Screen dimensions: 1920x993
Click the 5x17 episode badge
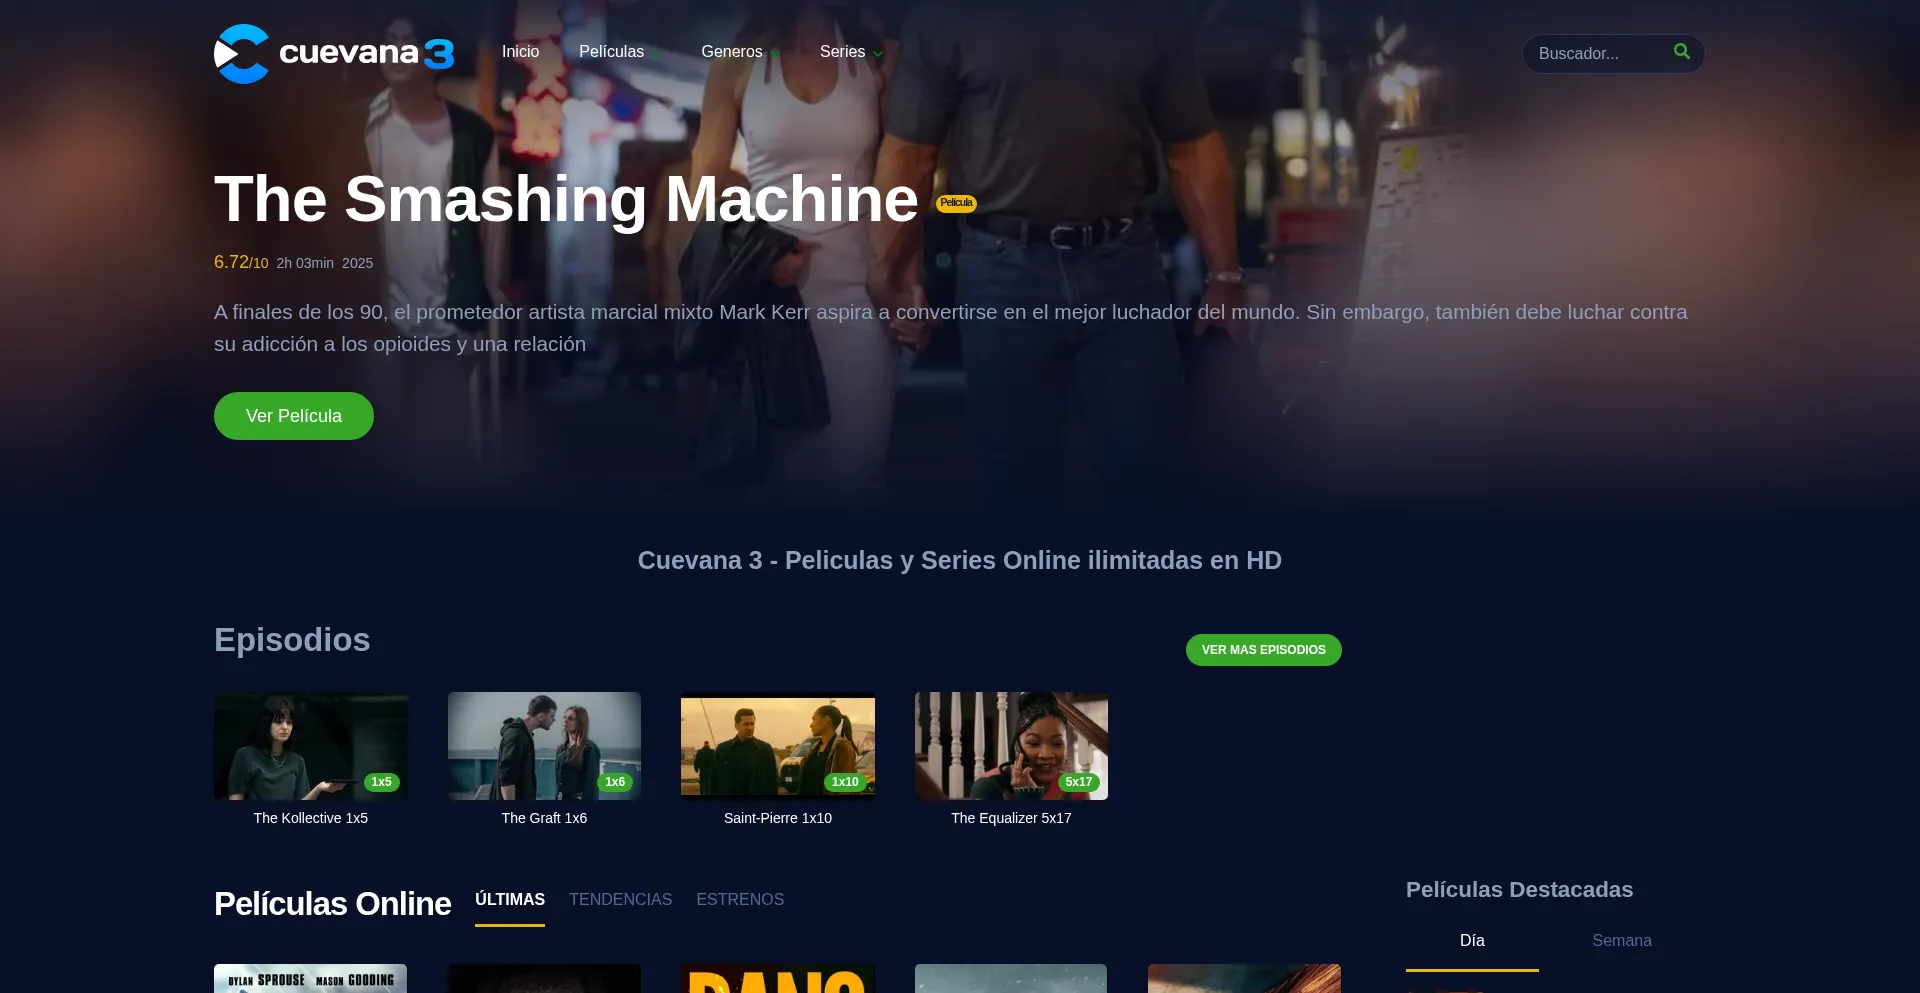tap(1078, 782)
